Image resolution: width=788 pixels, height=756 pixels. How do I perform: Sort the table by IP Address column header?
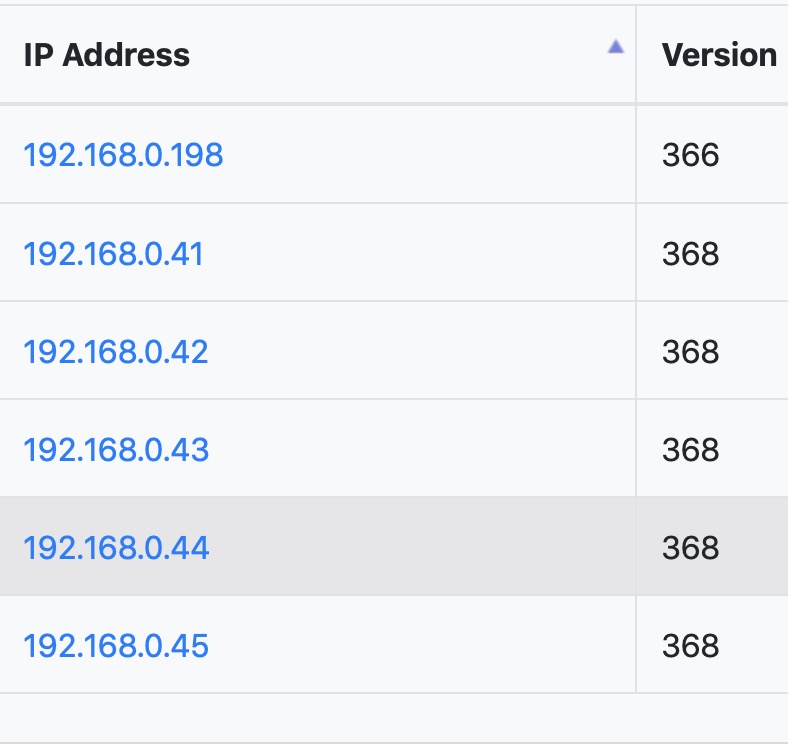point(107,55)
